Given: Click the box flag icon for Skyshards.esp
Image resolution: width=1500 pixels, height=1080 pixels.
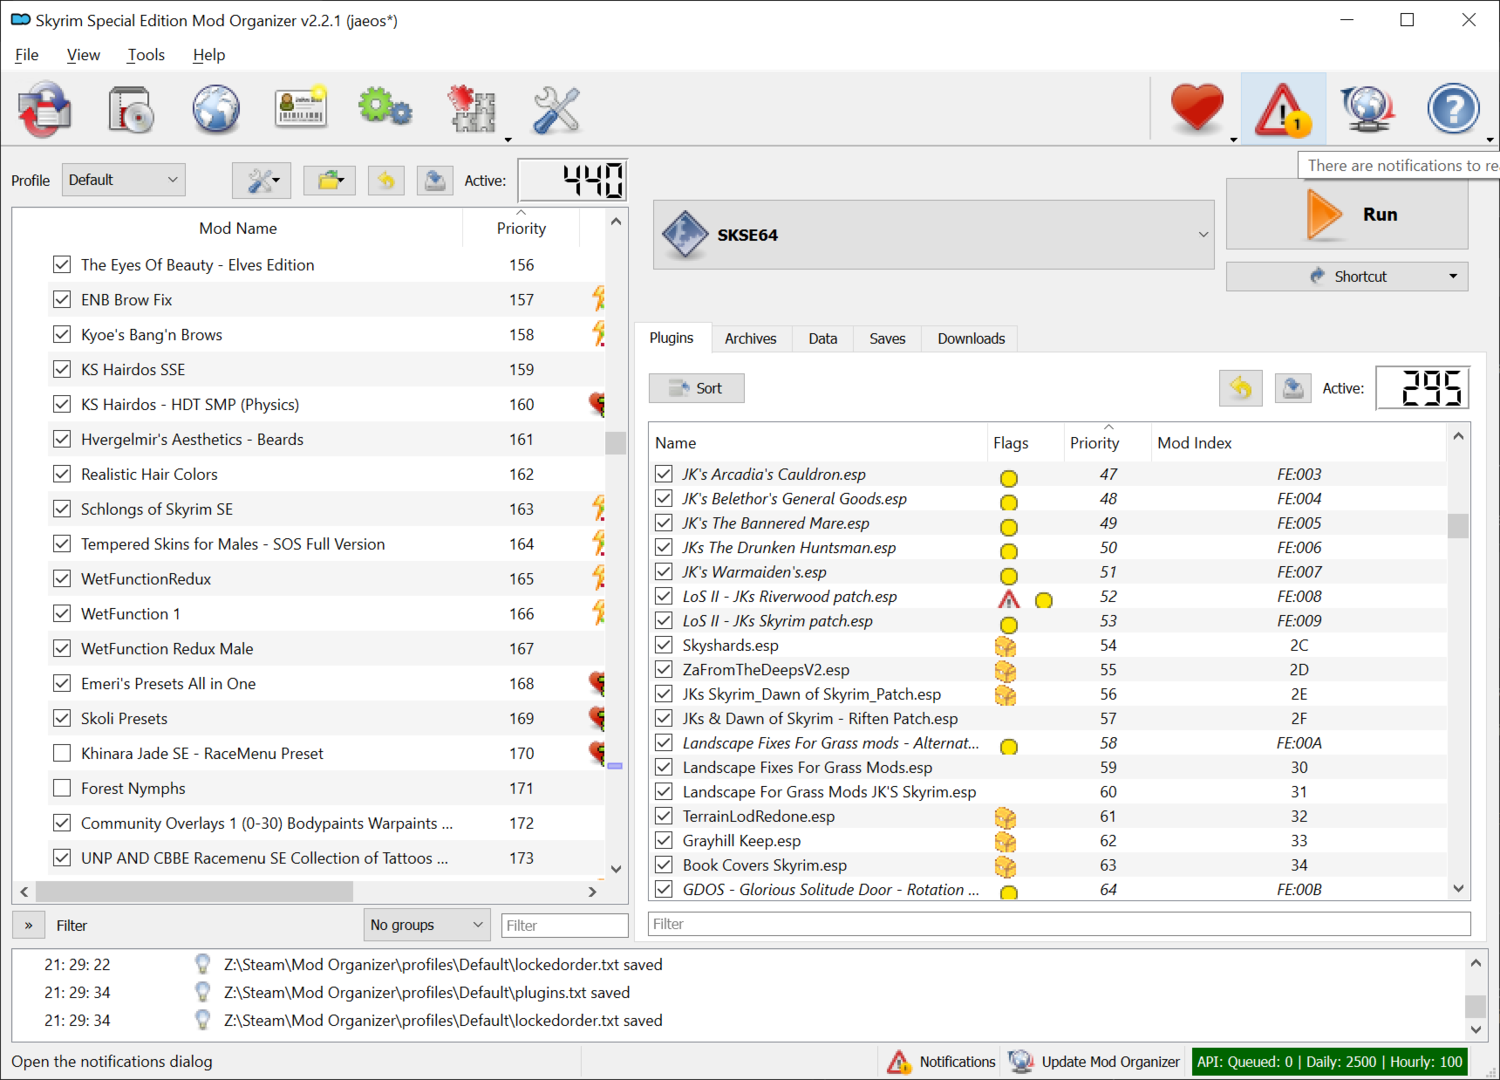Looking at the screenshot, I should (1005, 646).
